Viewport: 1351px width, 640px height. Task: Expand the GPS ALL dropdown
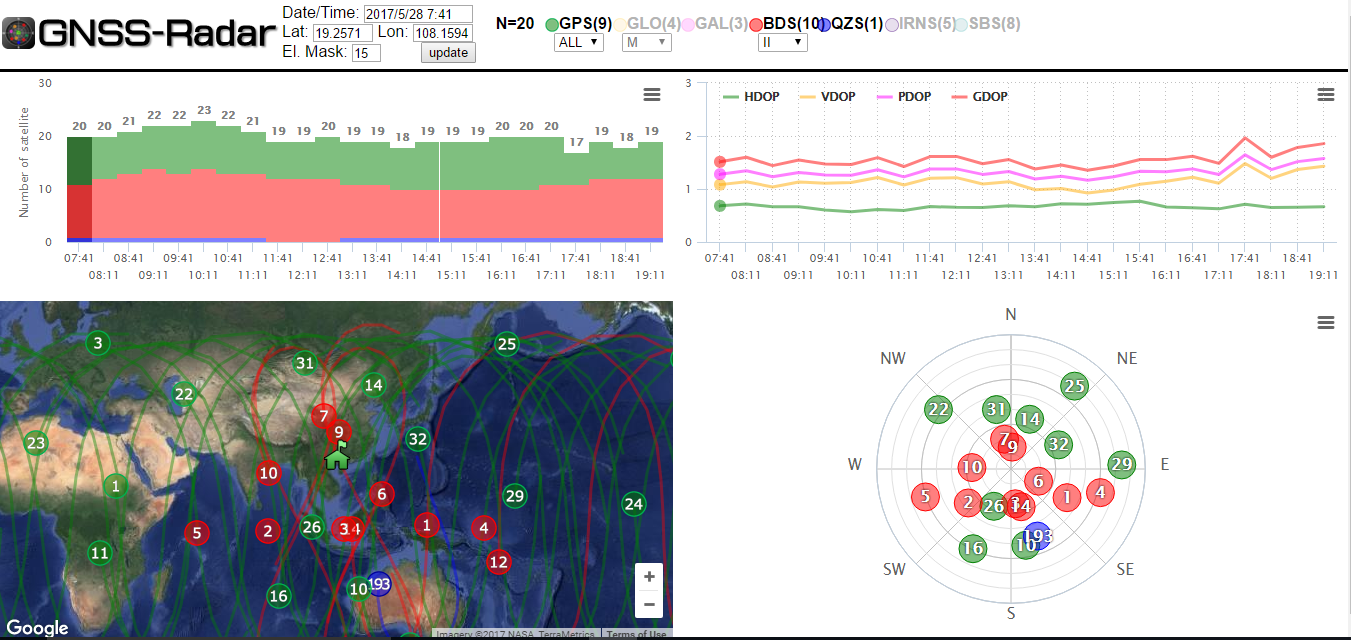579,42
